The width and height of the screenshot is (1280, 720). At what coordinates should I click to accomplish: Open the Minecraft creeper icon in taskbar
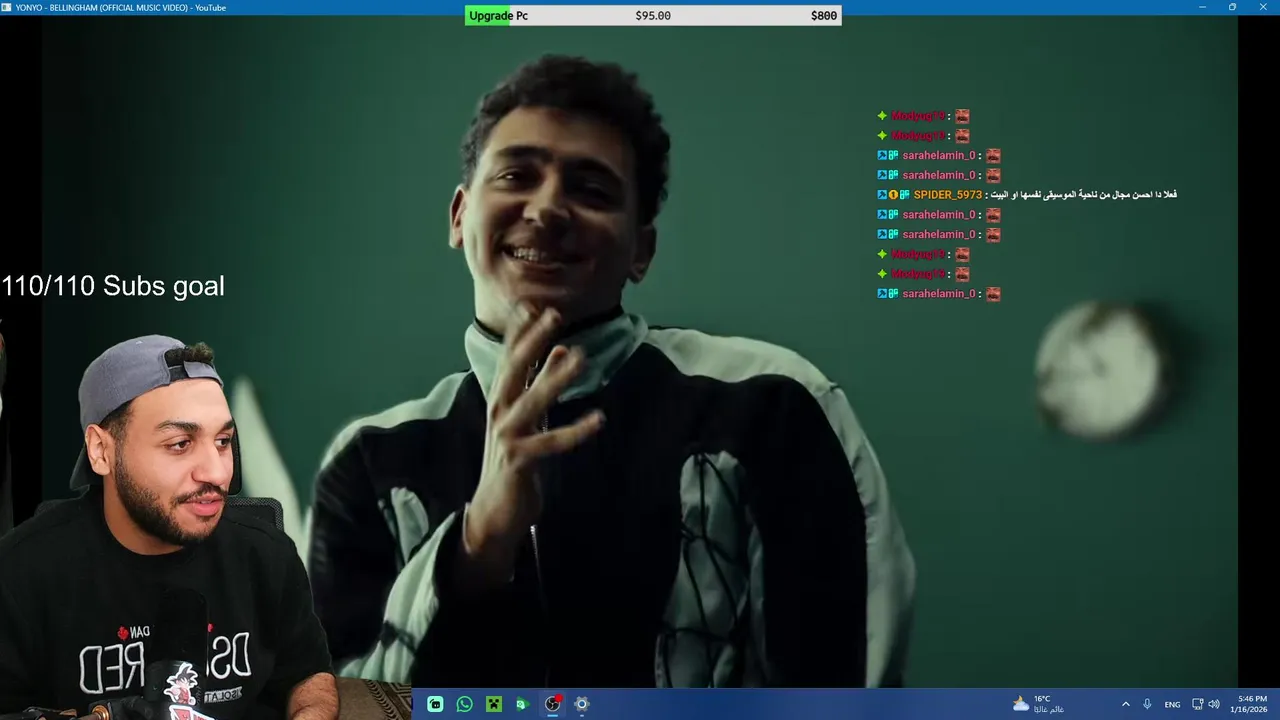pyautogui.click(x=493, y=704)
